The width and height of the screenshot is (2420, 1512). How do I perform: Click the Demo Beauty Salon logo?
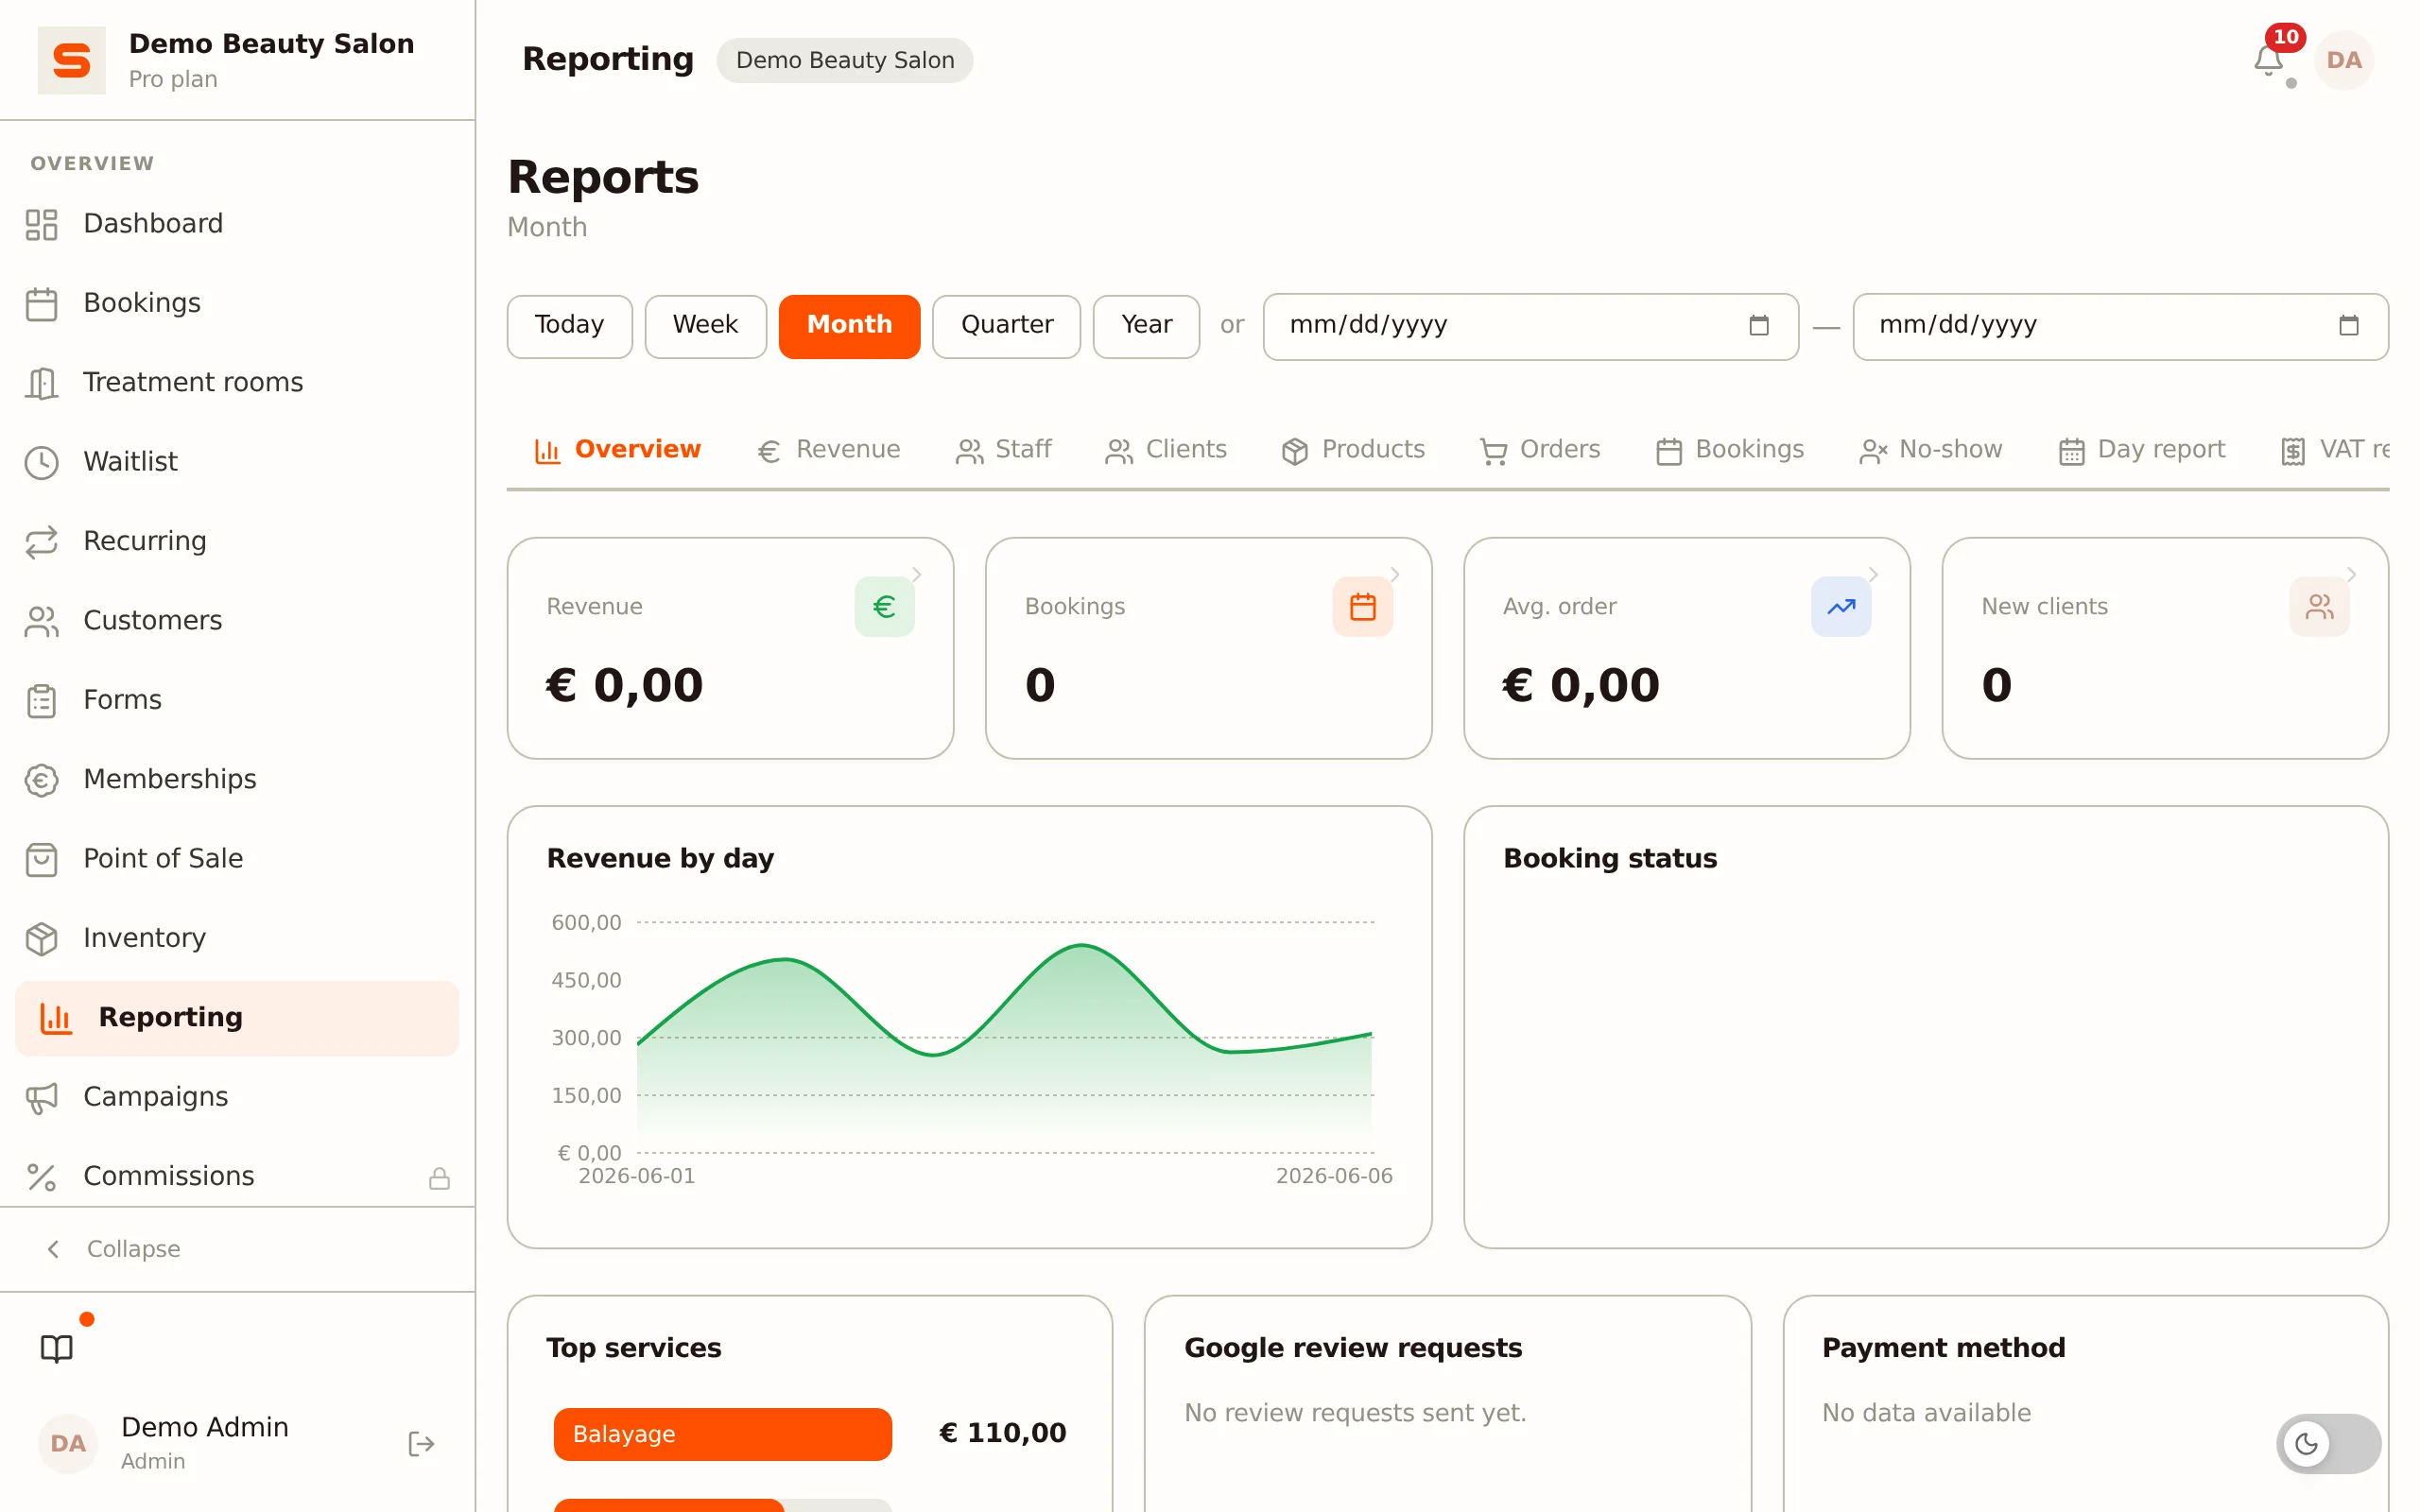coord(71,60)
